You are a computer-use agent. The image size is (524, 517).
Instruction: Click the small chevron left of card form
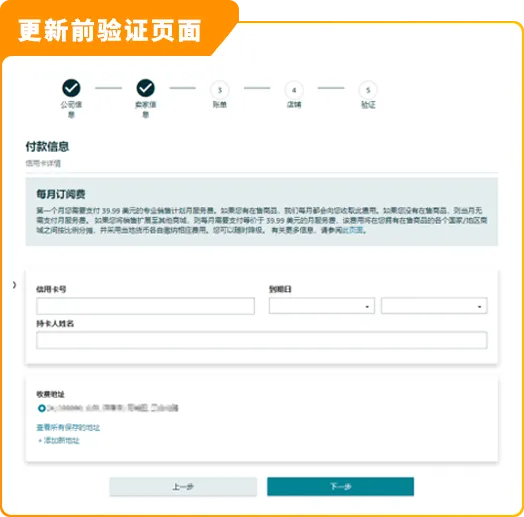click(x=14, y=285)
